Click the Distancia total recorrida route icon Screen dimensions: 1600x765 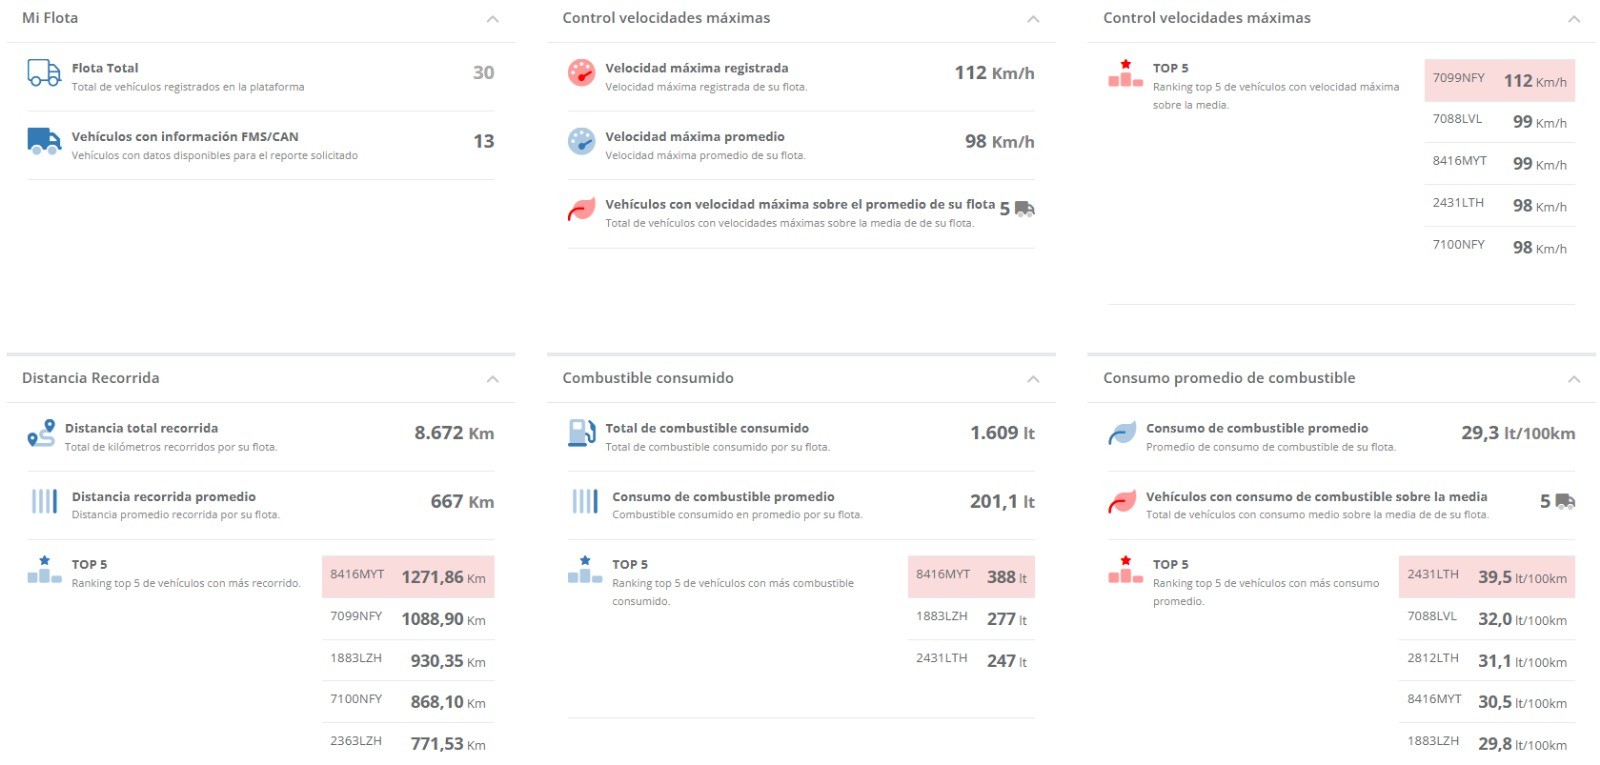point(41,433)
